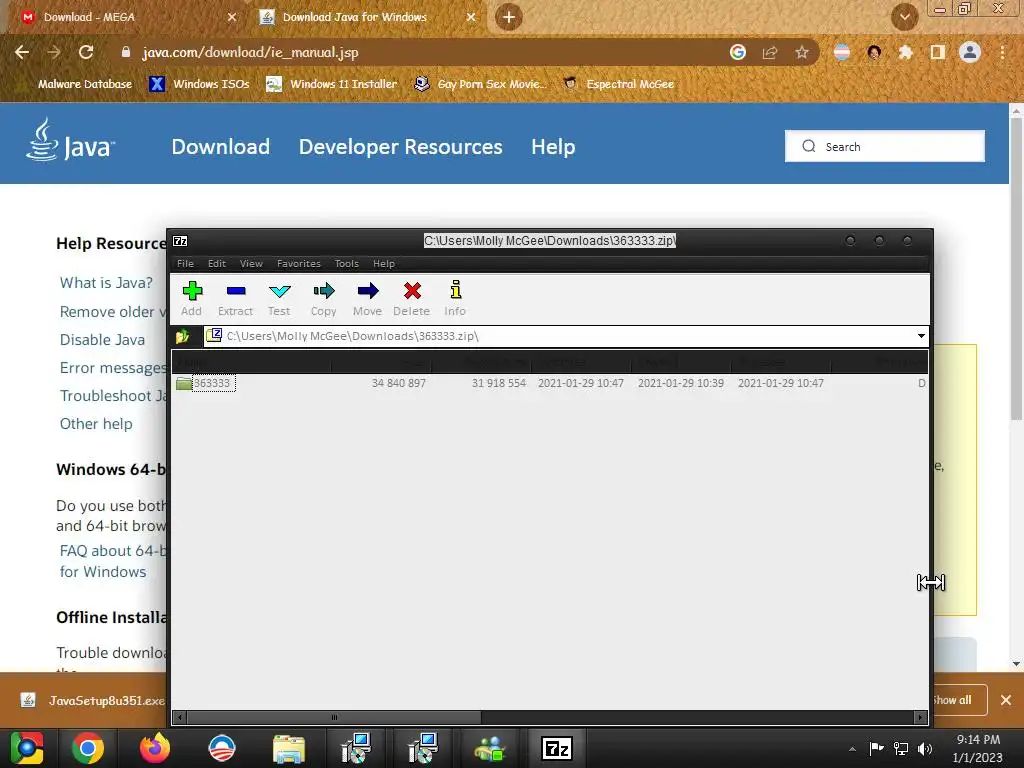Screen dimensions: 1024x768
Task: Go back in Chrome
Action: (x=22, y=52)
